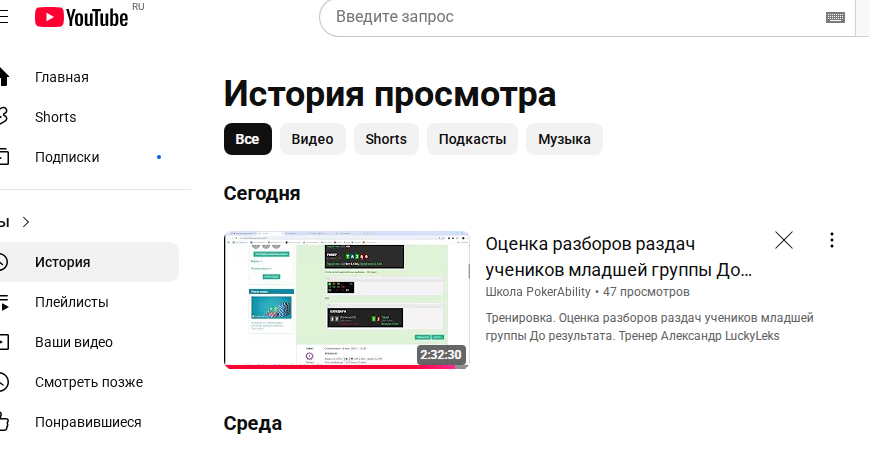
Task: Open the poker review video thumbnail
Action: tap(346, 300)
